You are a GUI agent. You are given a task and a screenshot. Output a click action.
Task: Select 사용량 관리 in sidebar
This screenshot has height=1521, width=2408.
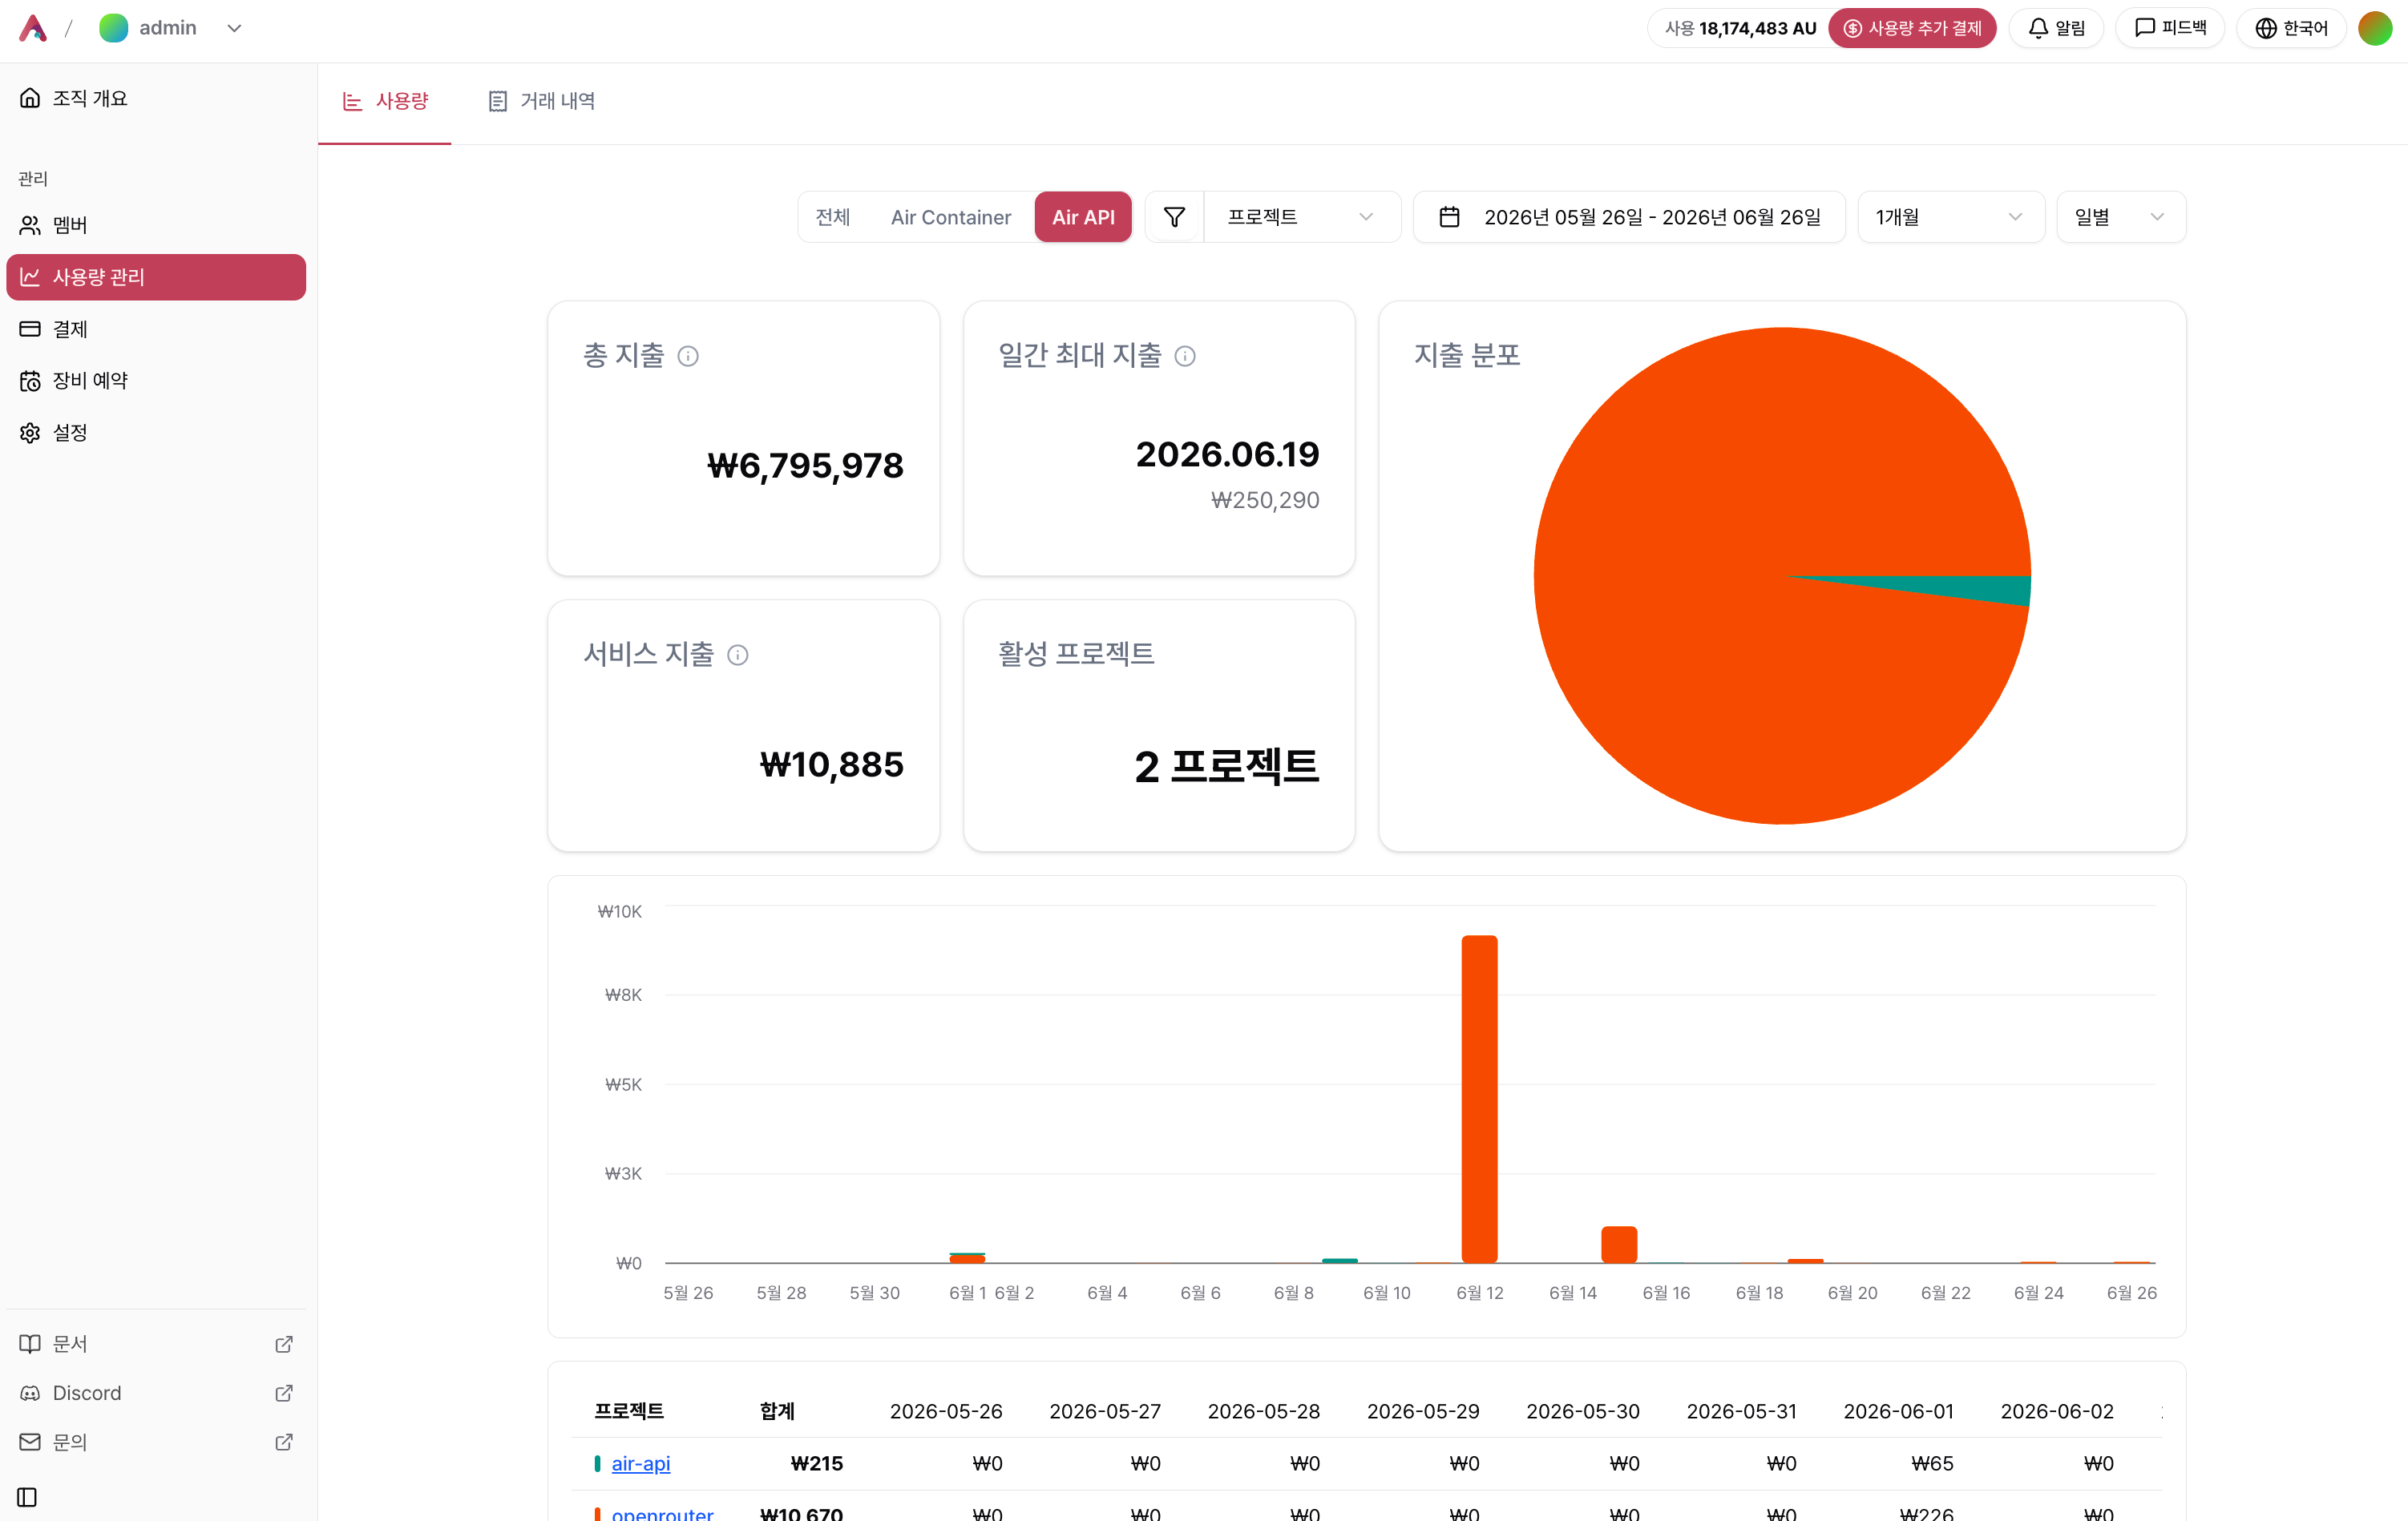pos(156,277)
